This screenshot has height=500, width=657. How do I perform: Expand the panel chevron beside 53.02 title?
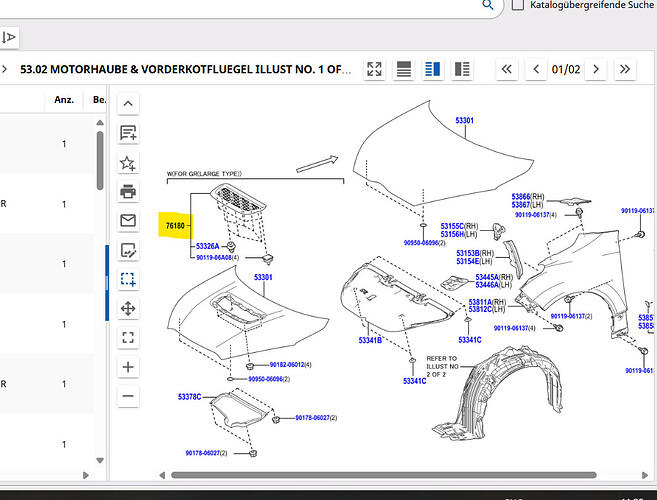coord(5,69)
